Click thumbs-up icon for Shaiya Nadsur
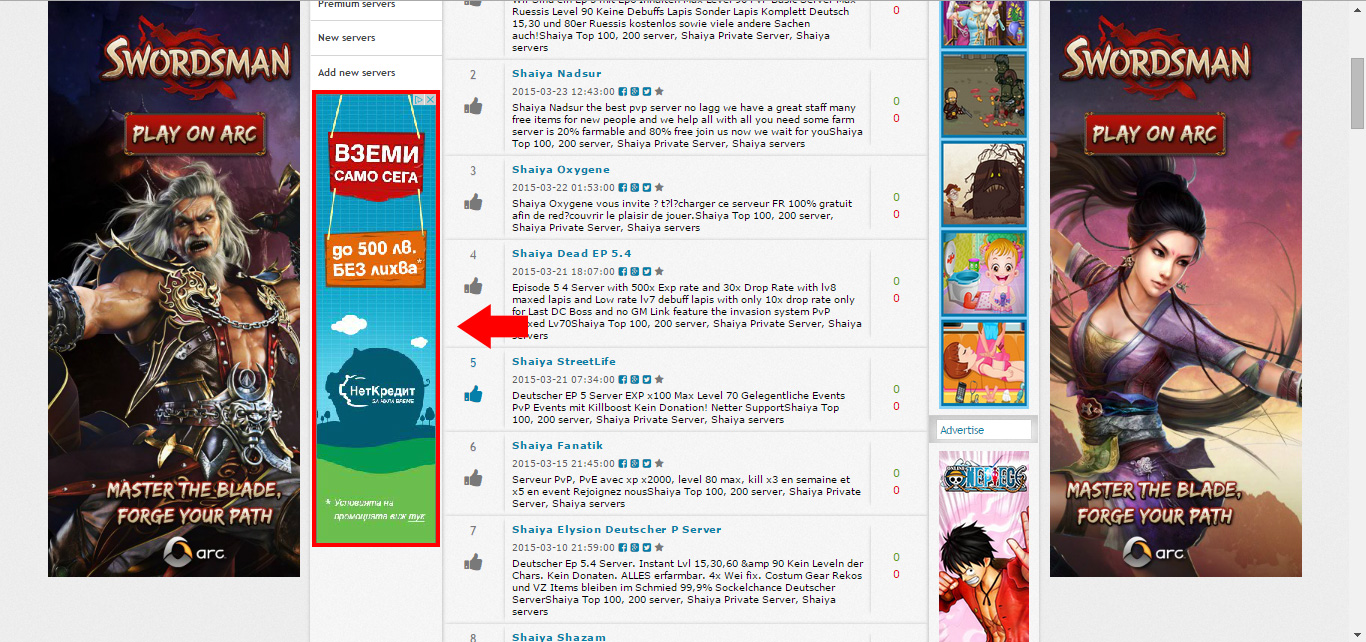The image size is (1366, 642). coord(473,106)
